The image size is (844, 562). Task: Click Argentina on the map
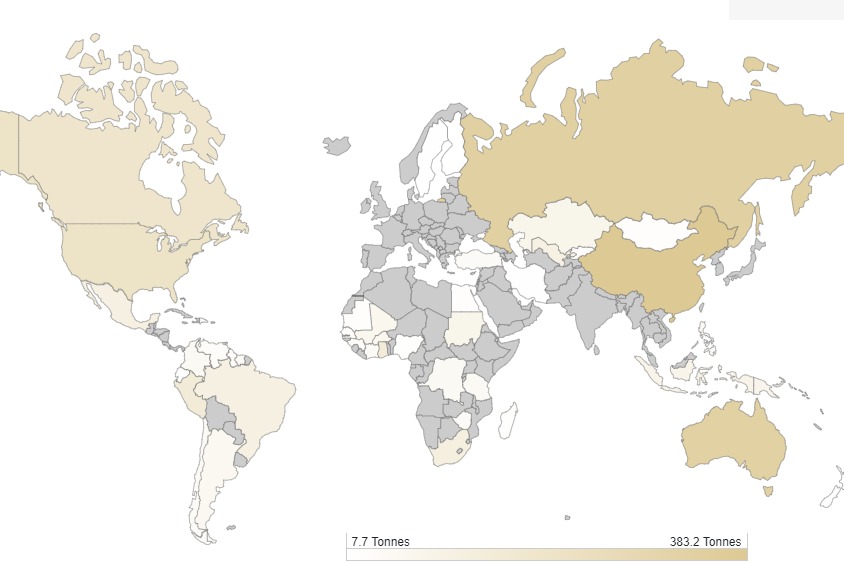(x=215, y=480)
